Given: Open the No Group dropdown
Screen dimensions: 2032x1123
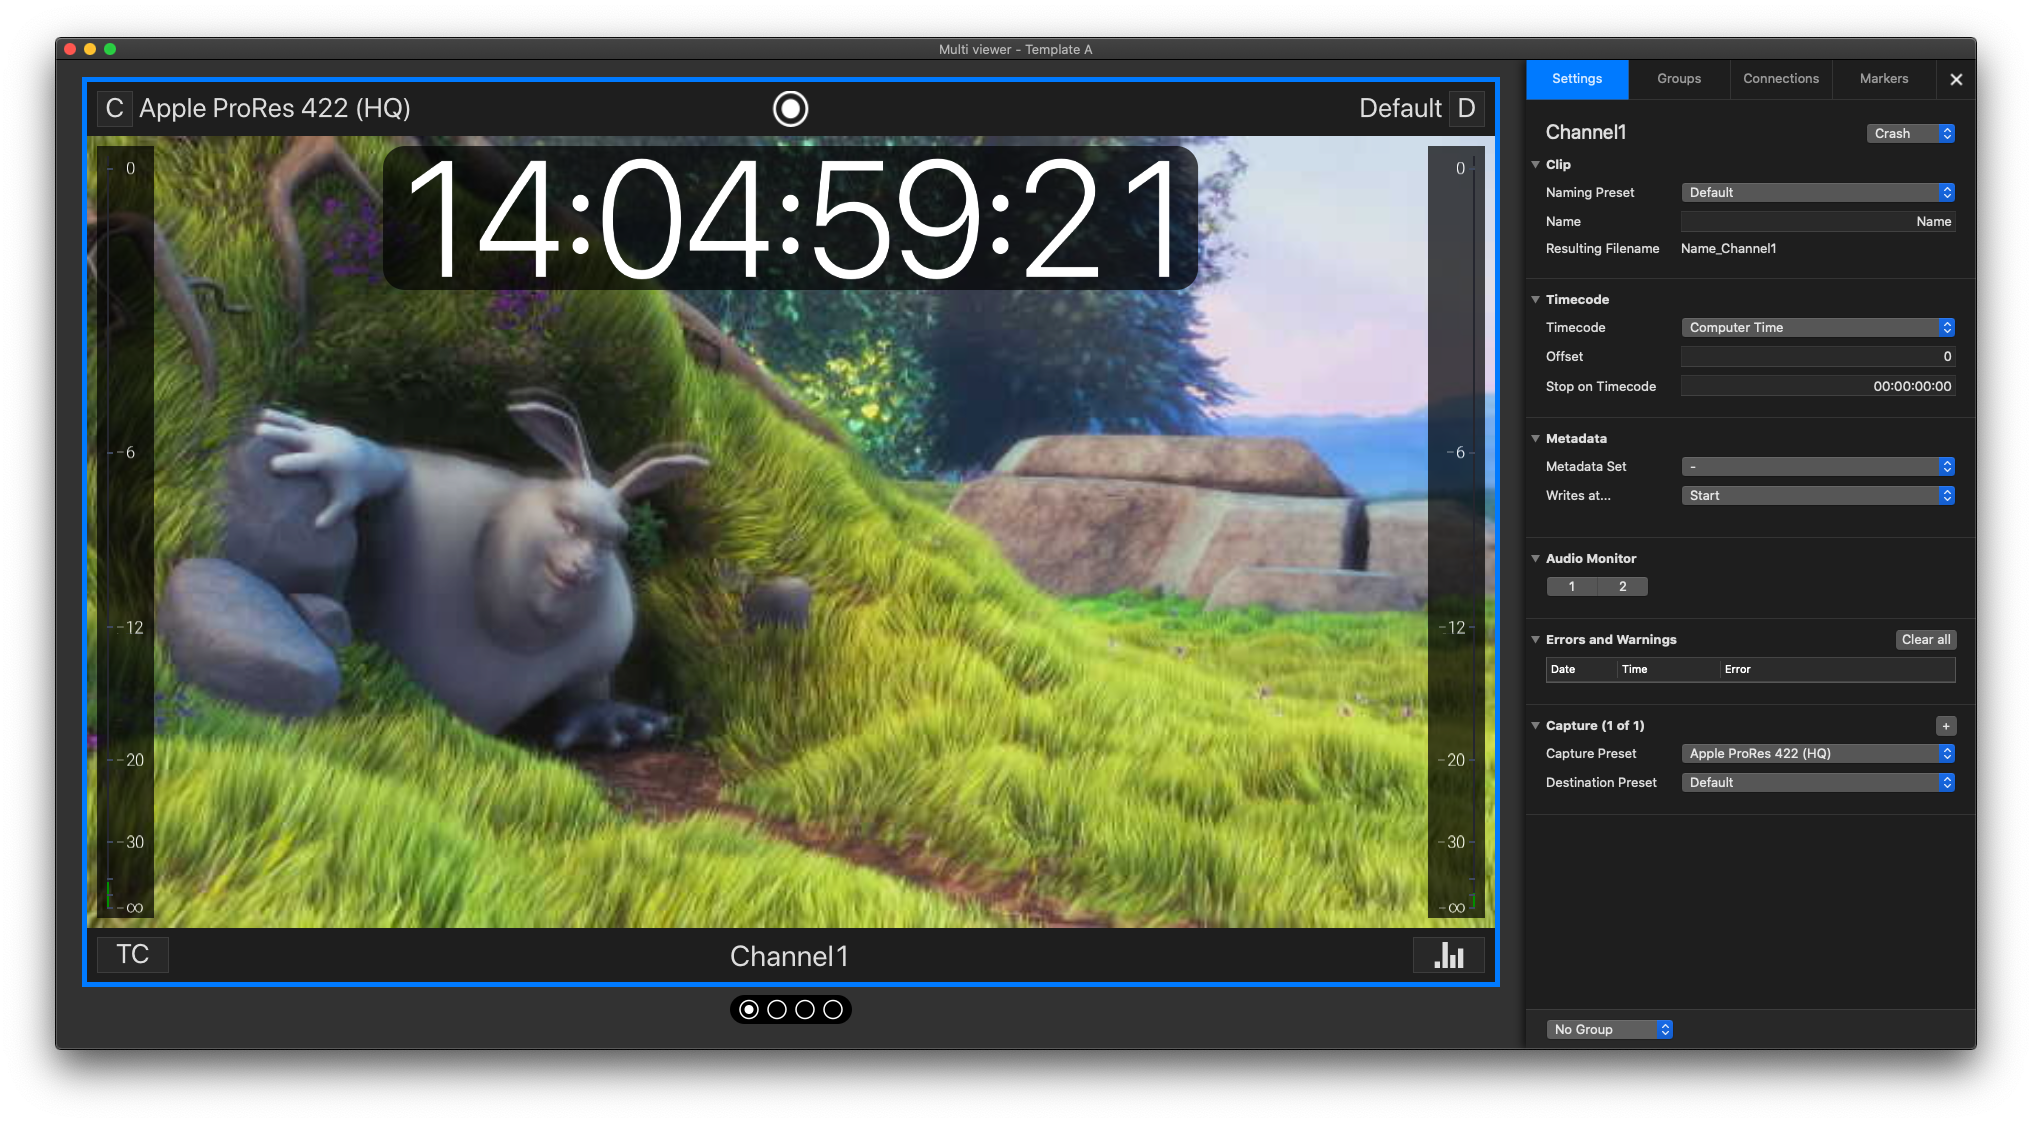Looking at the screenshot, I should 1609,1029.
